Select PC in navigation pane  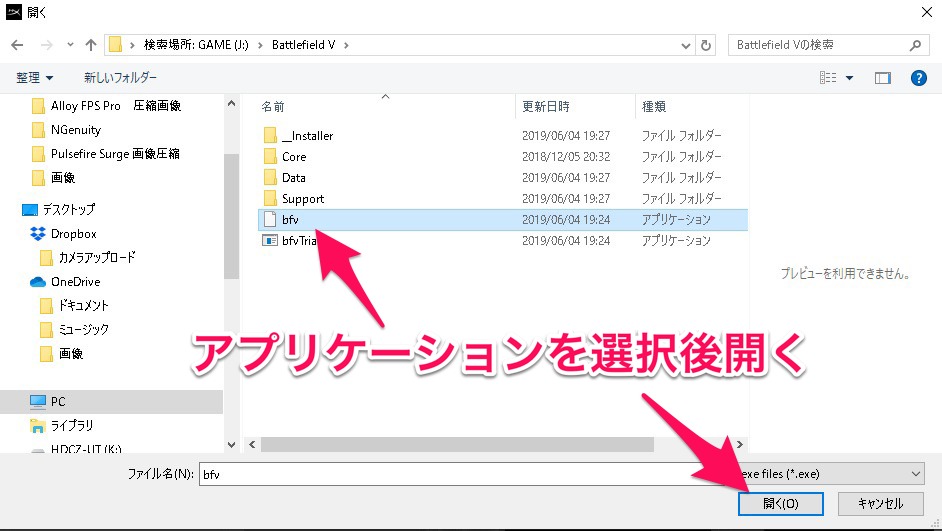click(x=111, y=401)
